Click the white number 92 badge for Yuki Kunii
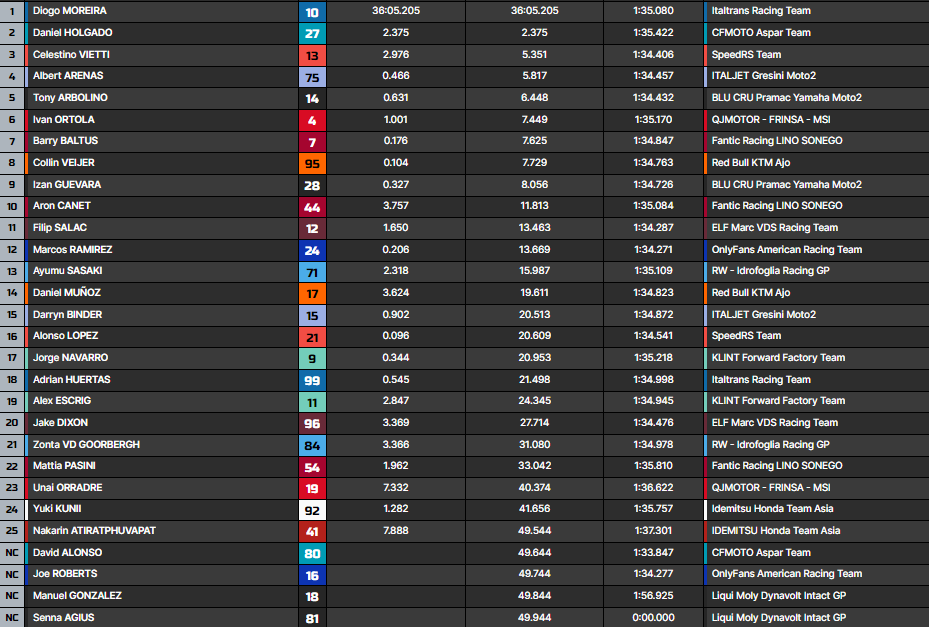 point(312,510)
